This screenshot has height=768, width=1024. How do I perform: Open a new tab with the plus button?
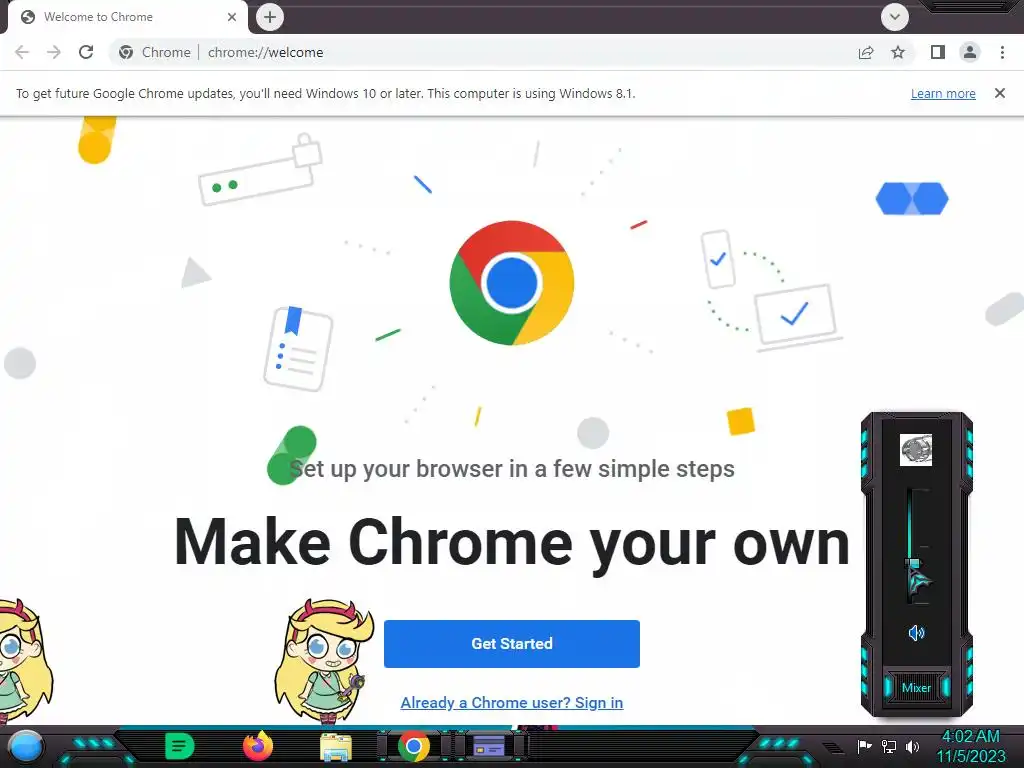point(270,17)
